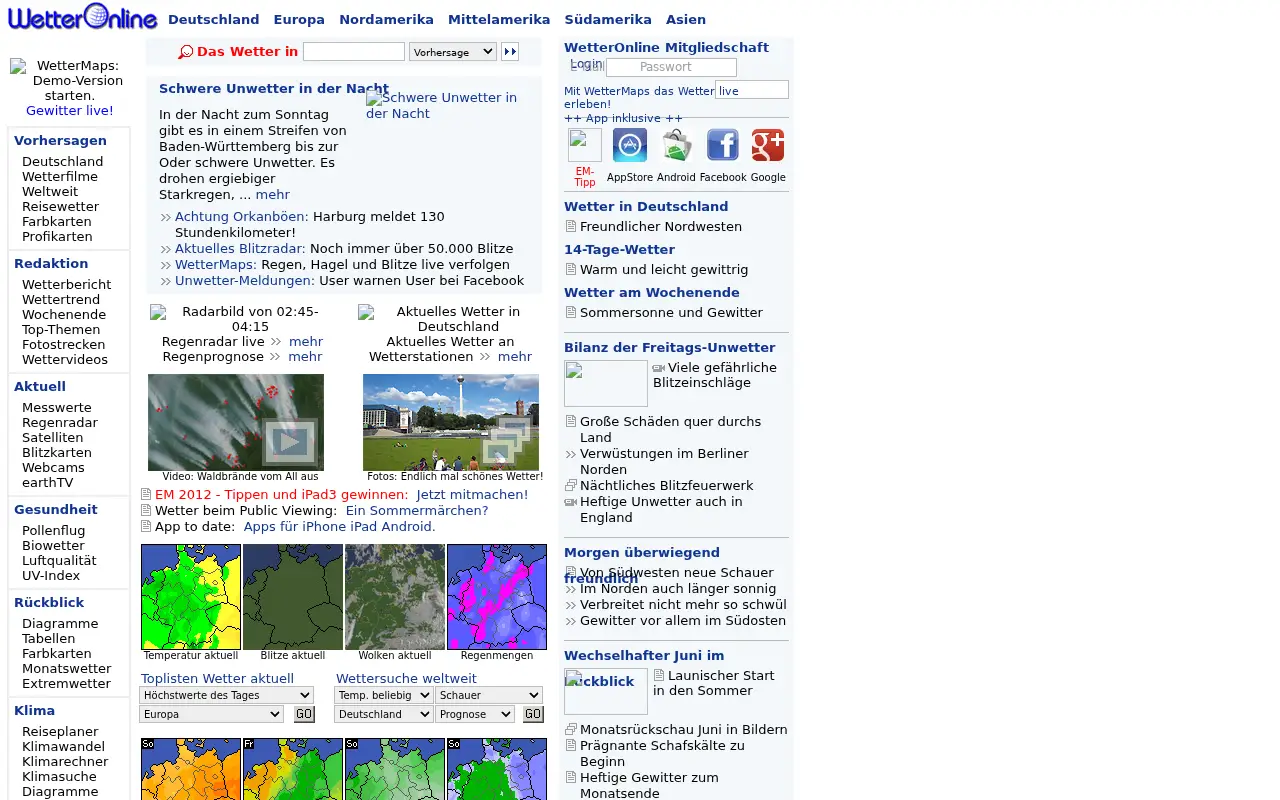Focus the Das Wetter in search field
Screen dimensions: 1280x800
pos(354,51)
